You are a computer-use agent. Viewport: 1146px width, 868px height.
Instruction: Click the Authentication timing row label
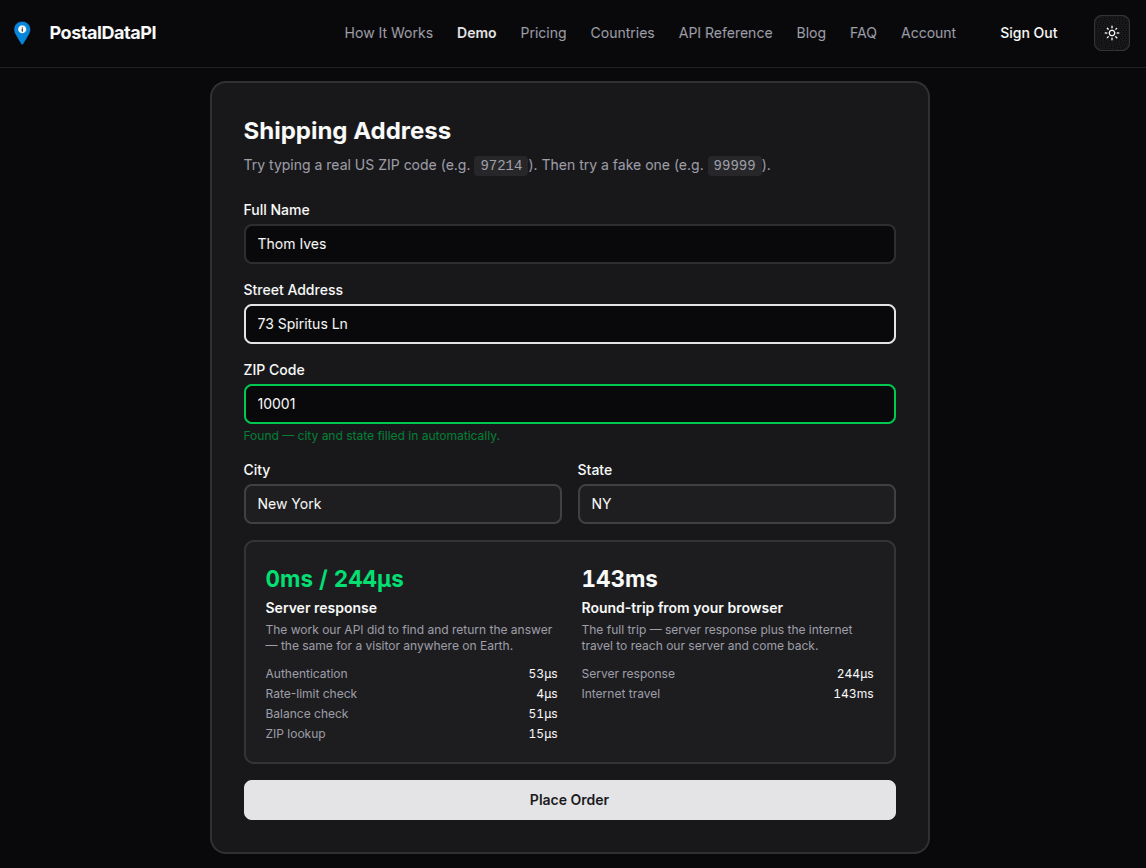click(306, 674)
